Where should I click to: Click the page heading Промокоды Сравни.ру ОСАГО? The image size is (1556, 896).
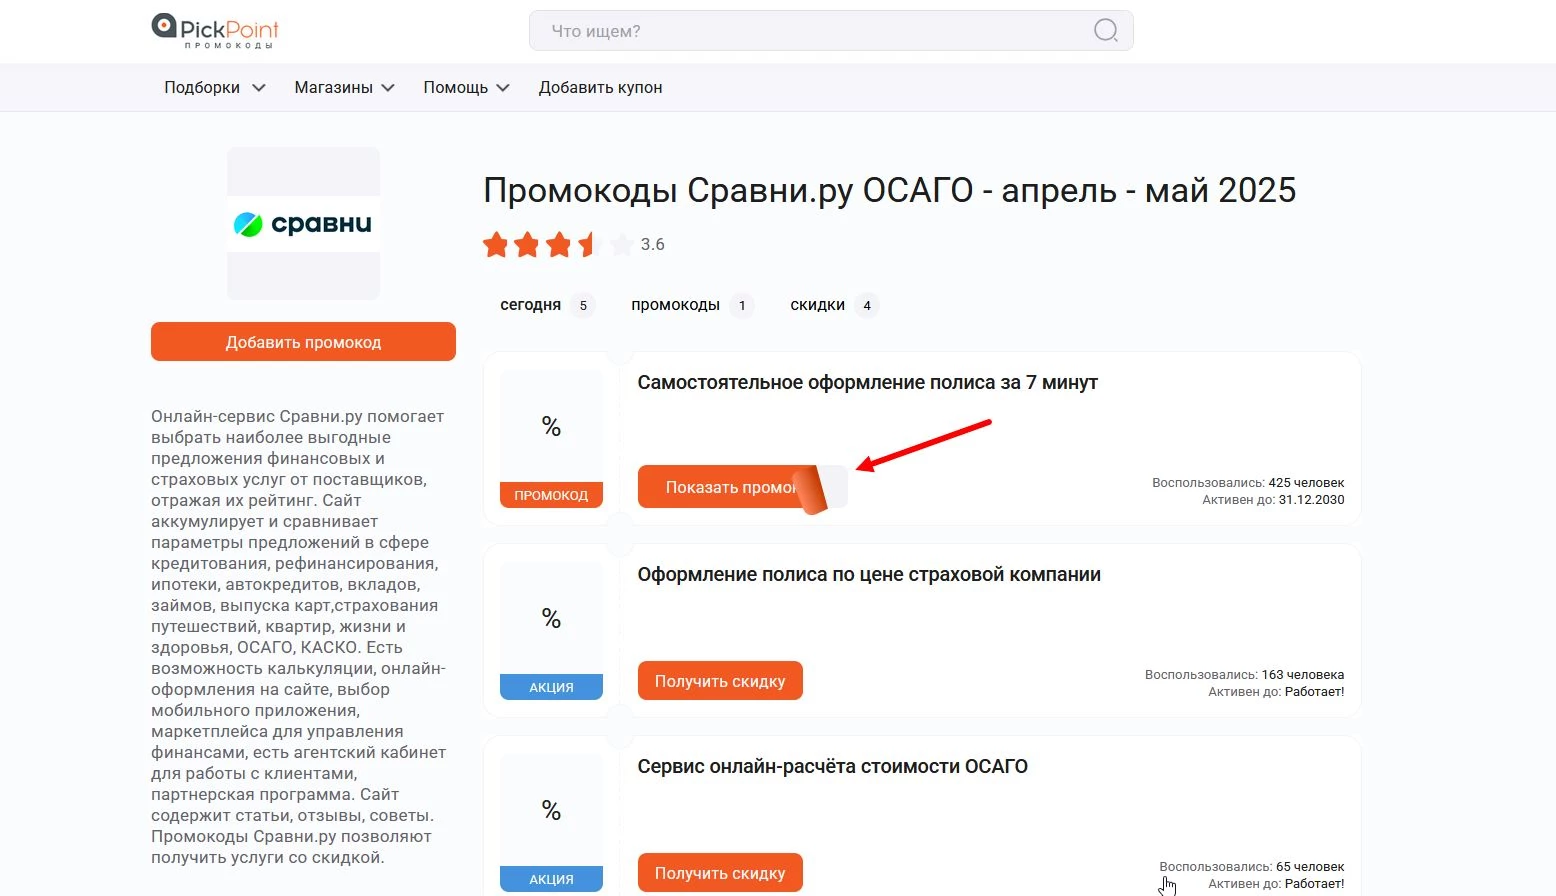[x=889, y=190]
